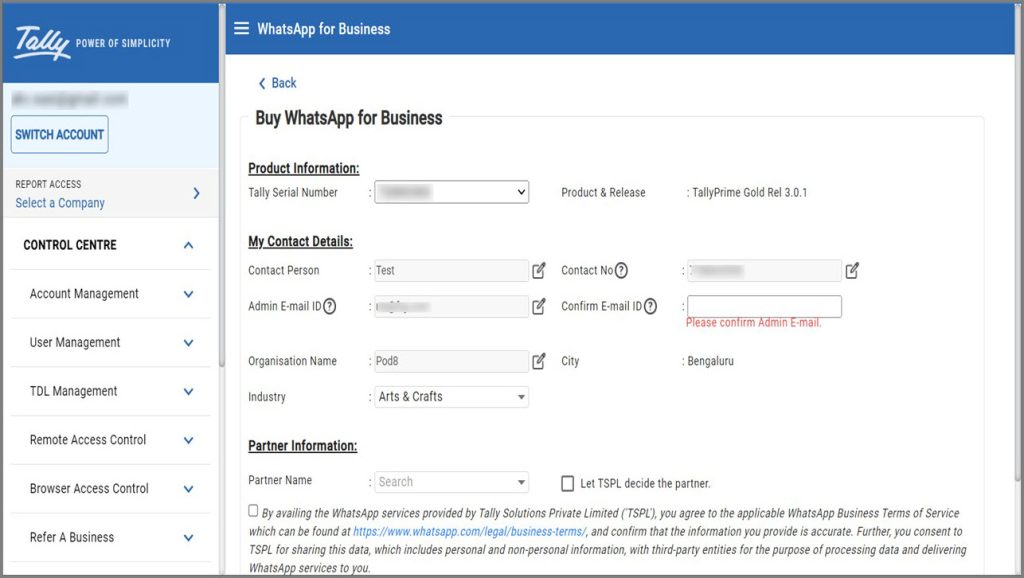Screen dimensions: 1024x578
Task: Click the Tally logo
Action: tap(42, 42)
